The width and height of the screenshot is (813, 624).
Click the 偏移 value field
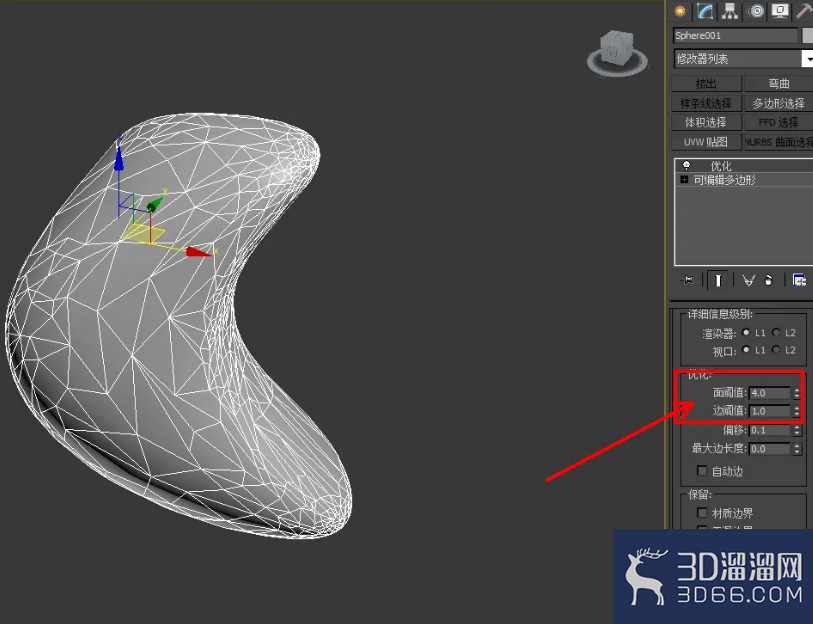tap(770, 430)
